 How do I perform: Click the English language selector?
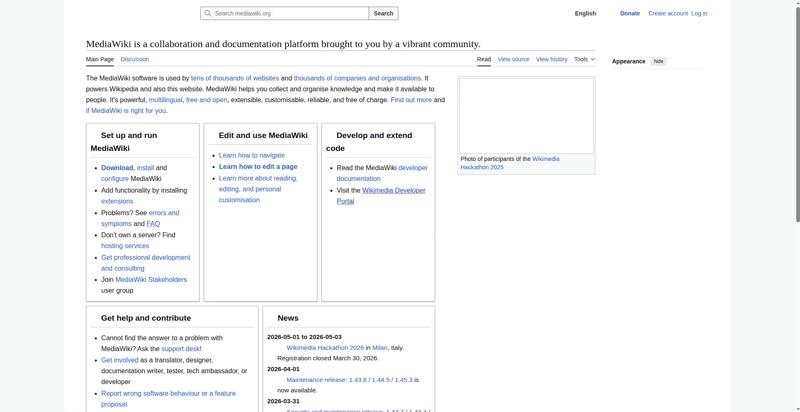[585, 14]
